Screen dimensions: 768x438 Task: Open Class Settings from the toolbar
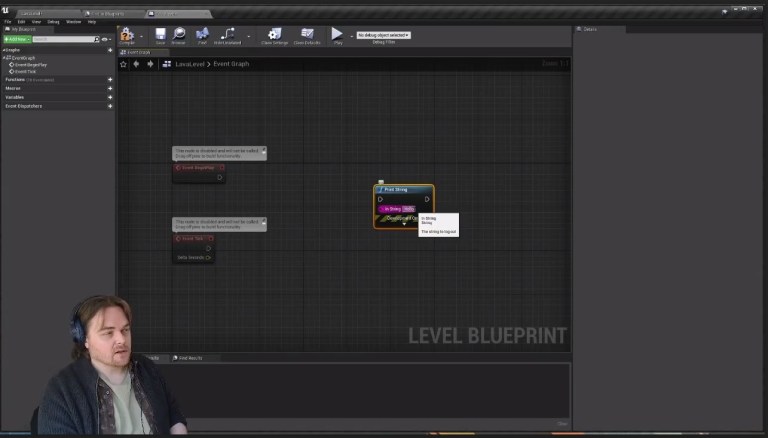coord(274,34)
